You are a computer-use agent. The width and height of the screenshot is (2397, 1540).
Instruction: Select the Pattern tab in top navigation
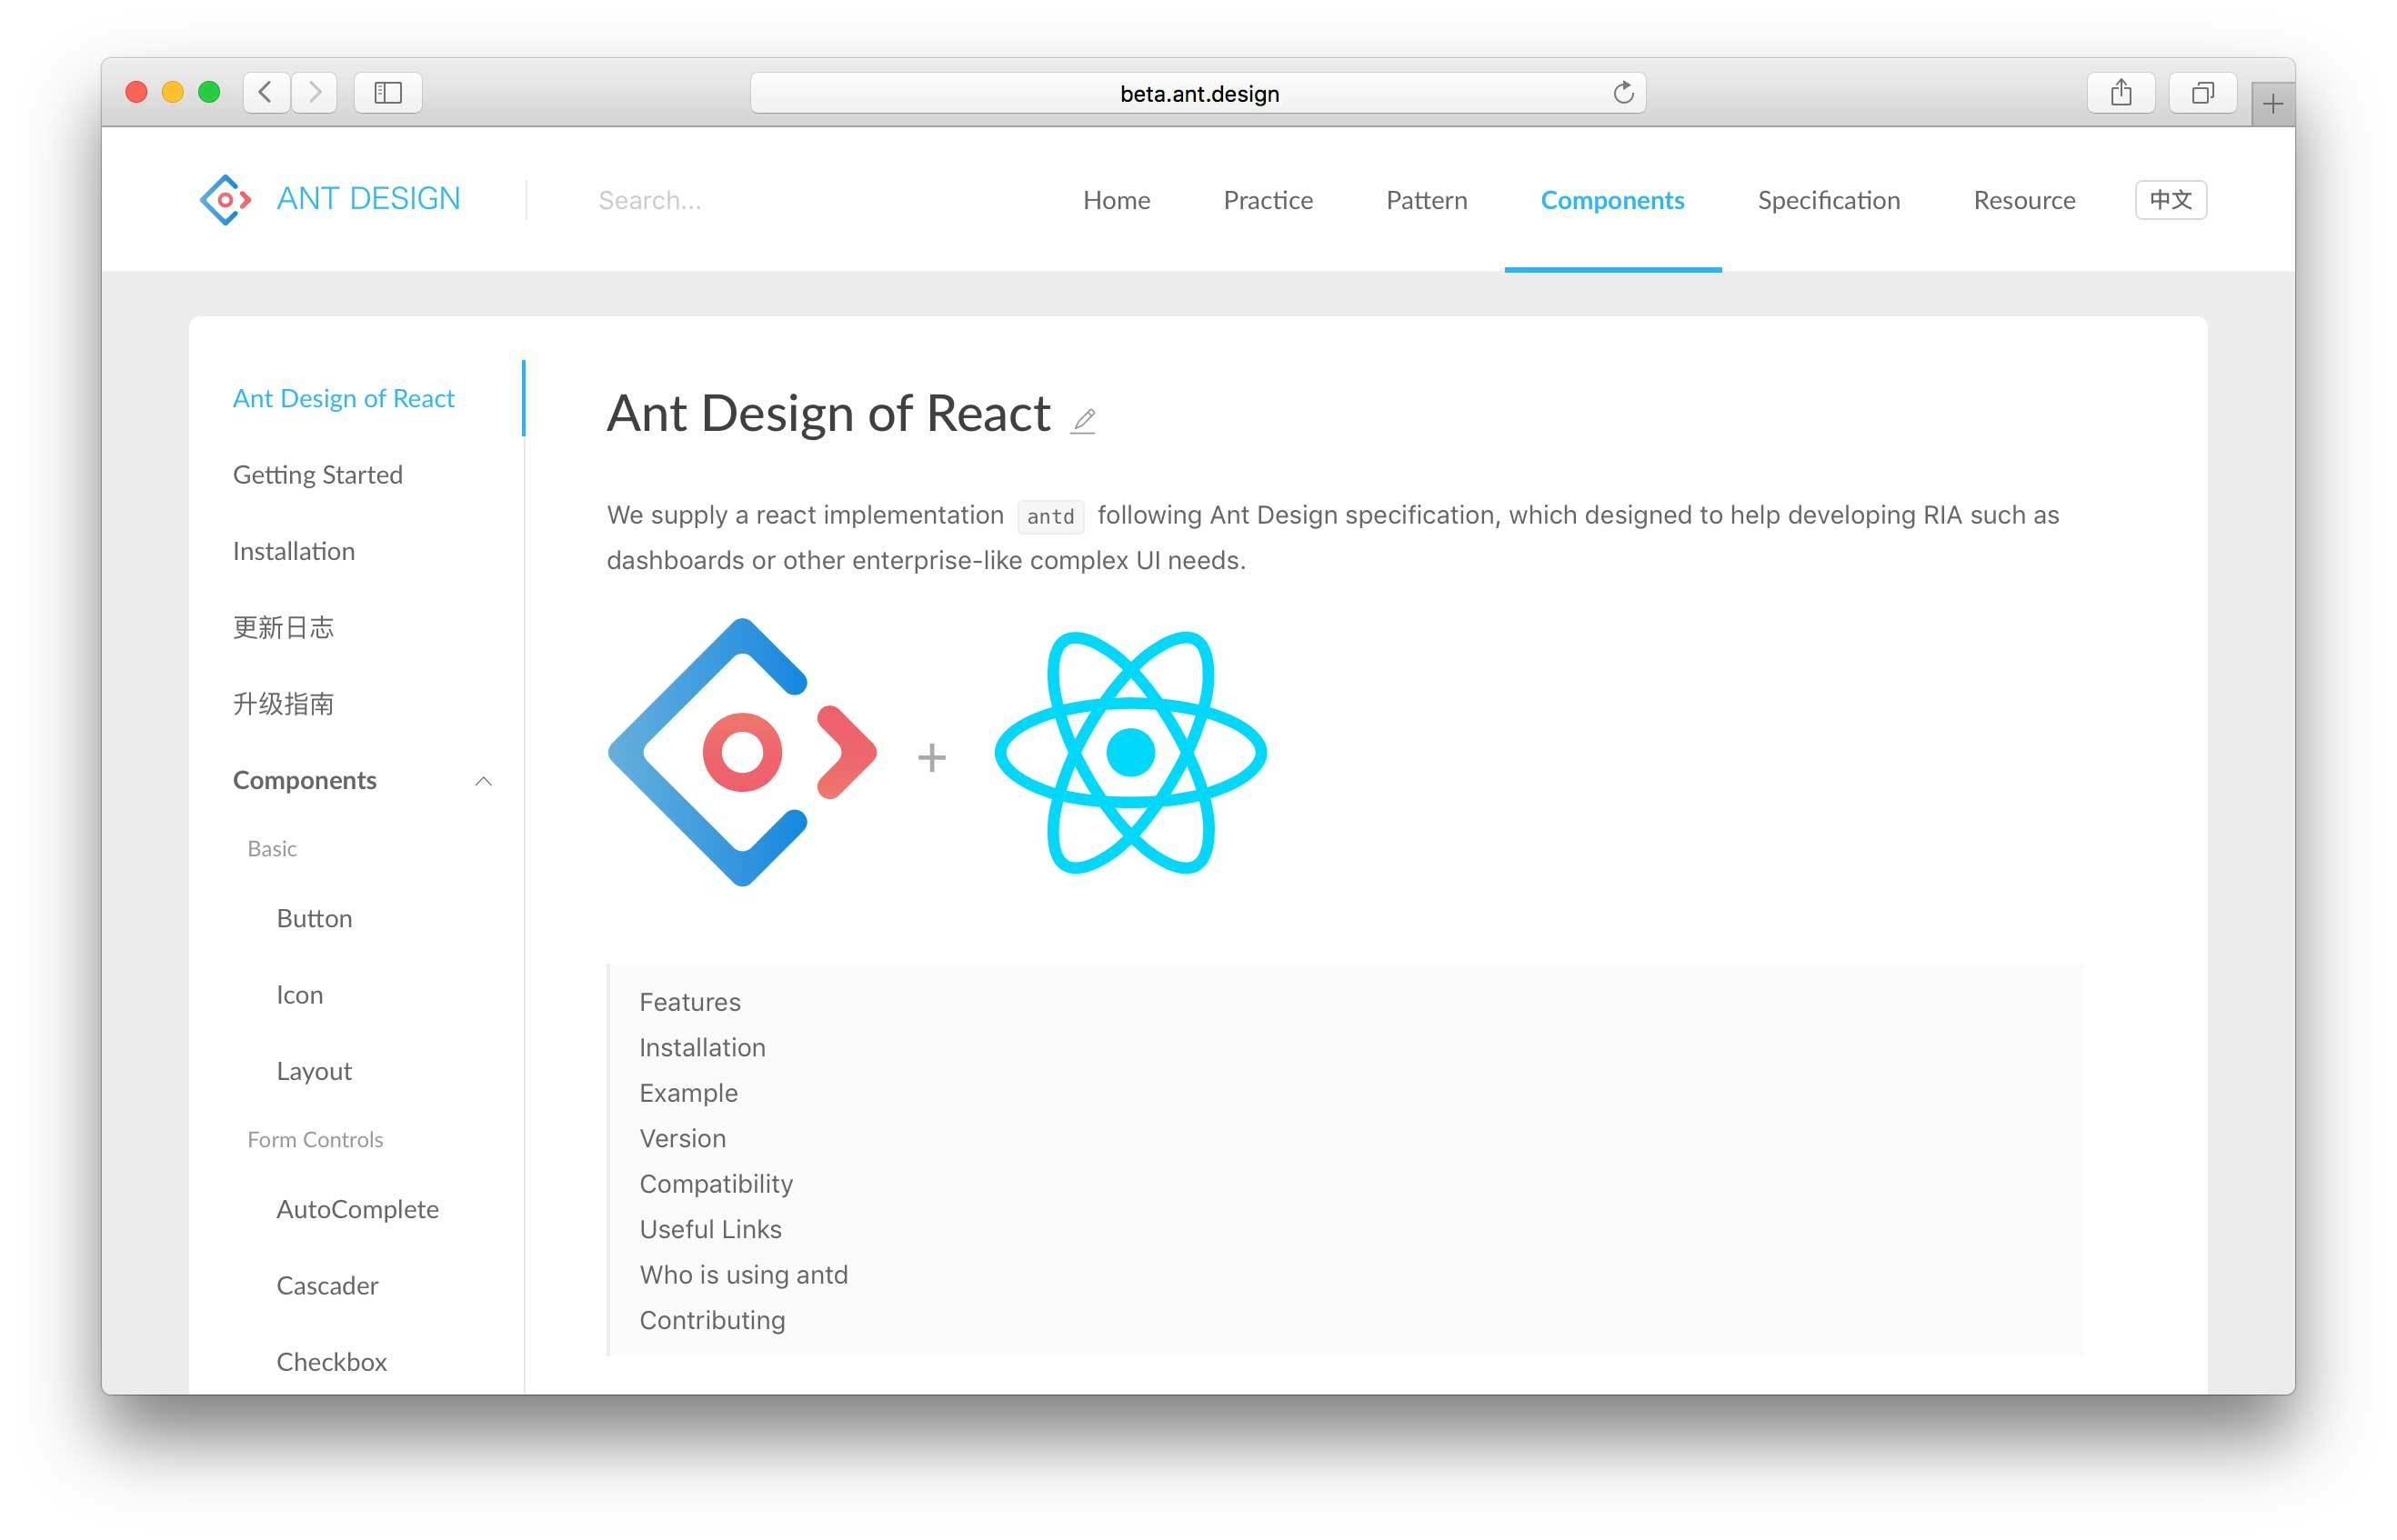click(x=1428, y=199)
